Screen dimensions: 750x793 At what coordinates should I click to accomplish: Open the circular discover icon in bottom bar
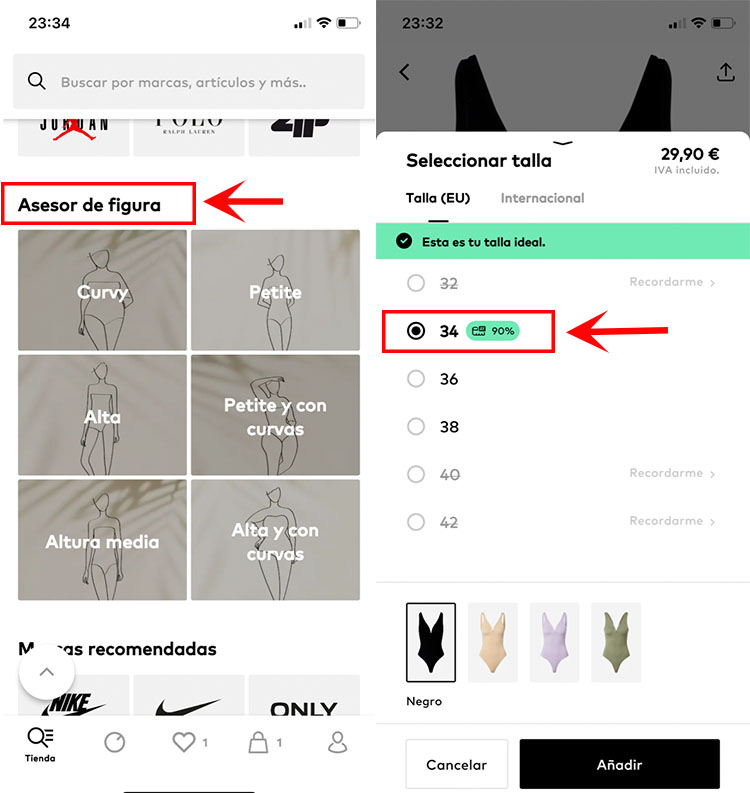point(115,742)
